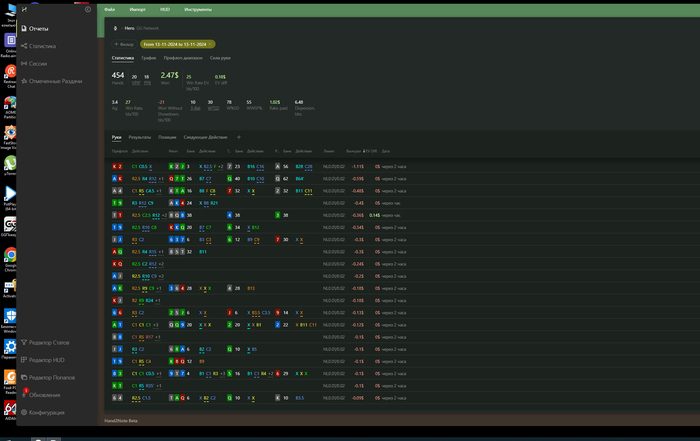700x441 pixels.
Task: Open the HUD menu
Action: [165, 9]
